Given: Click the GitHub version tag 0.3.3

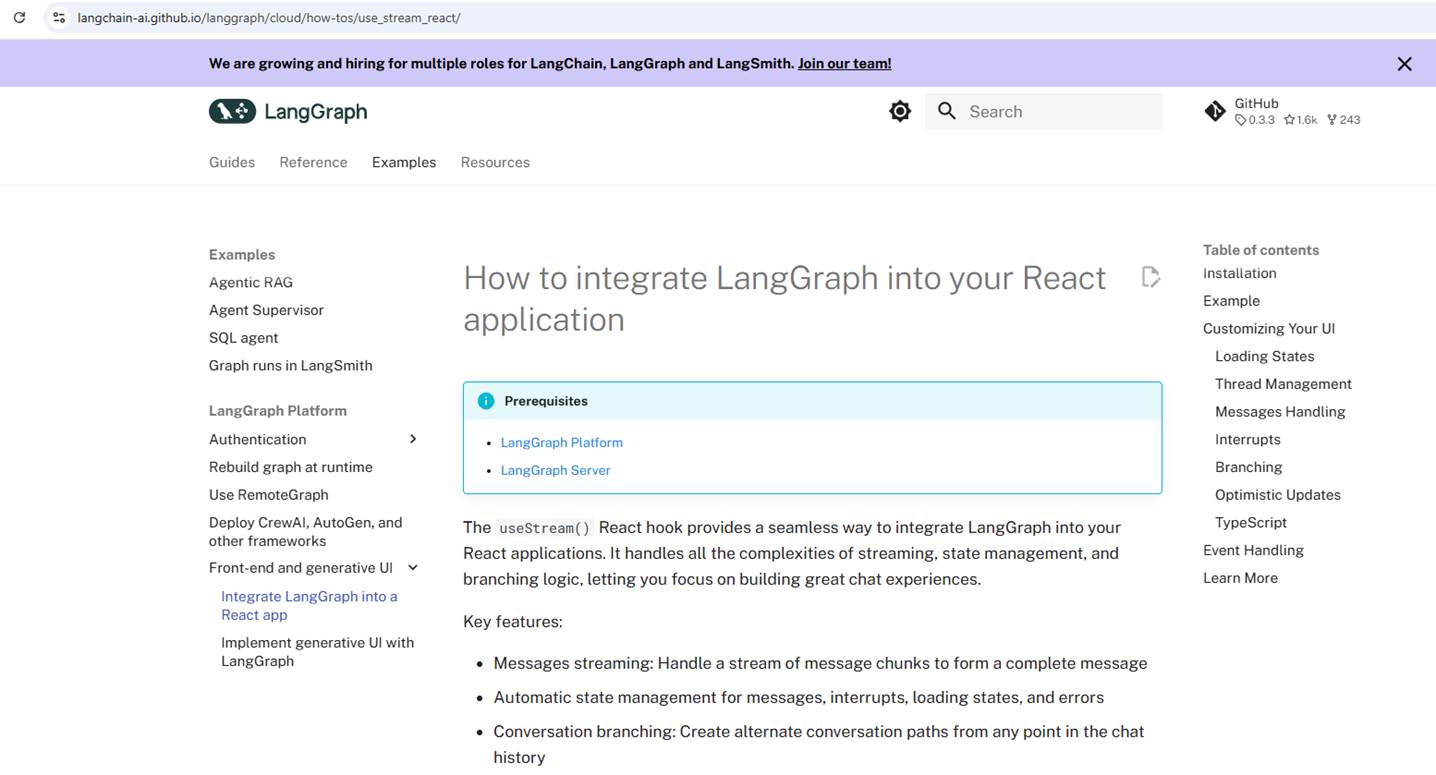Looking at the screenshot, I should click(x=1254, y=120).
